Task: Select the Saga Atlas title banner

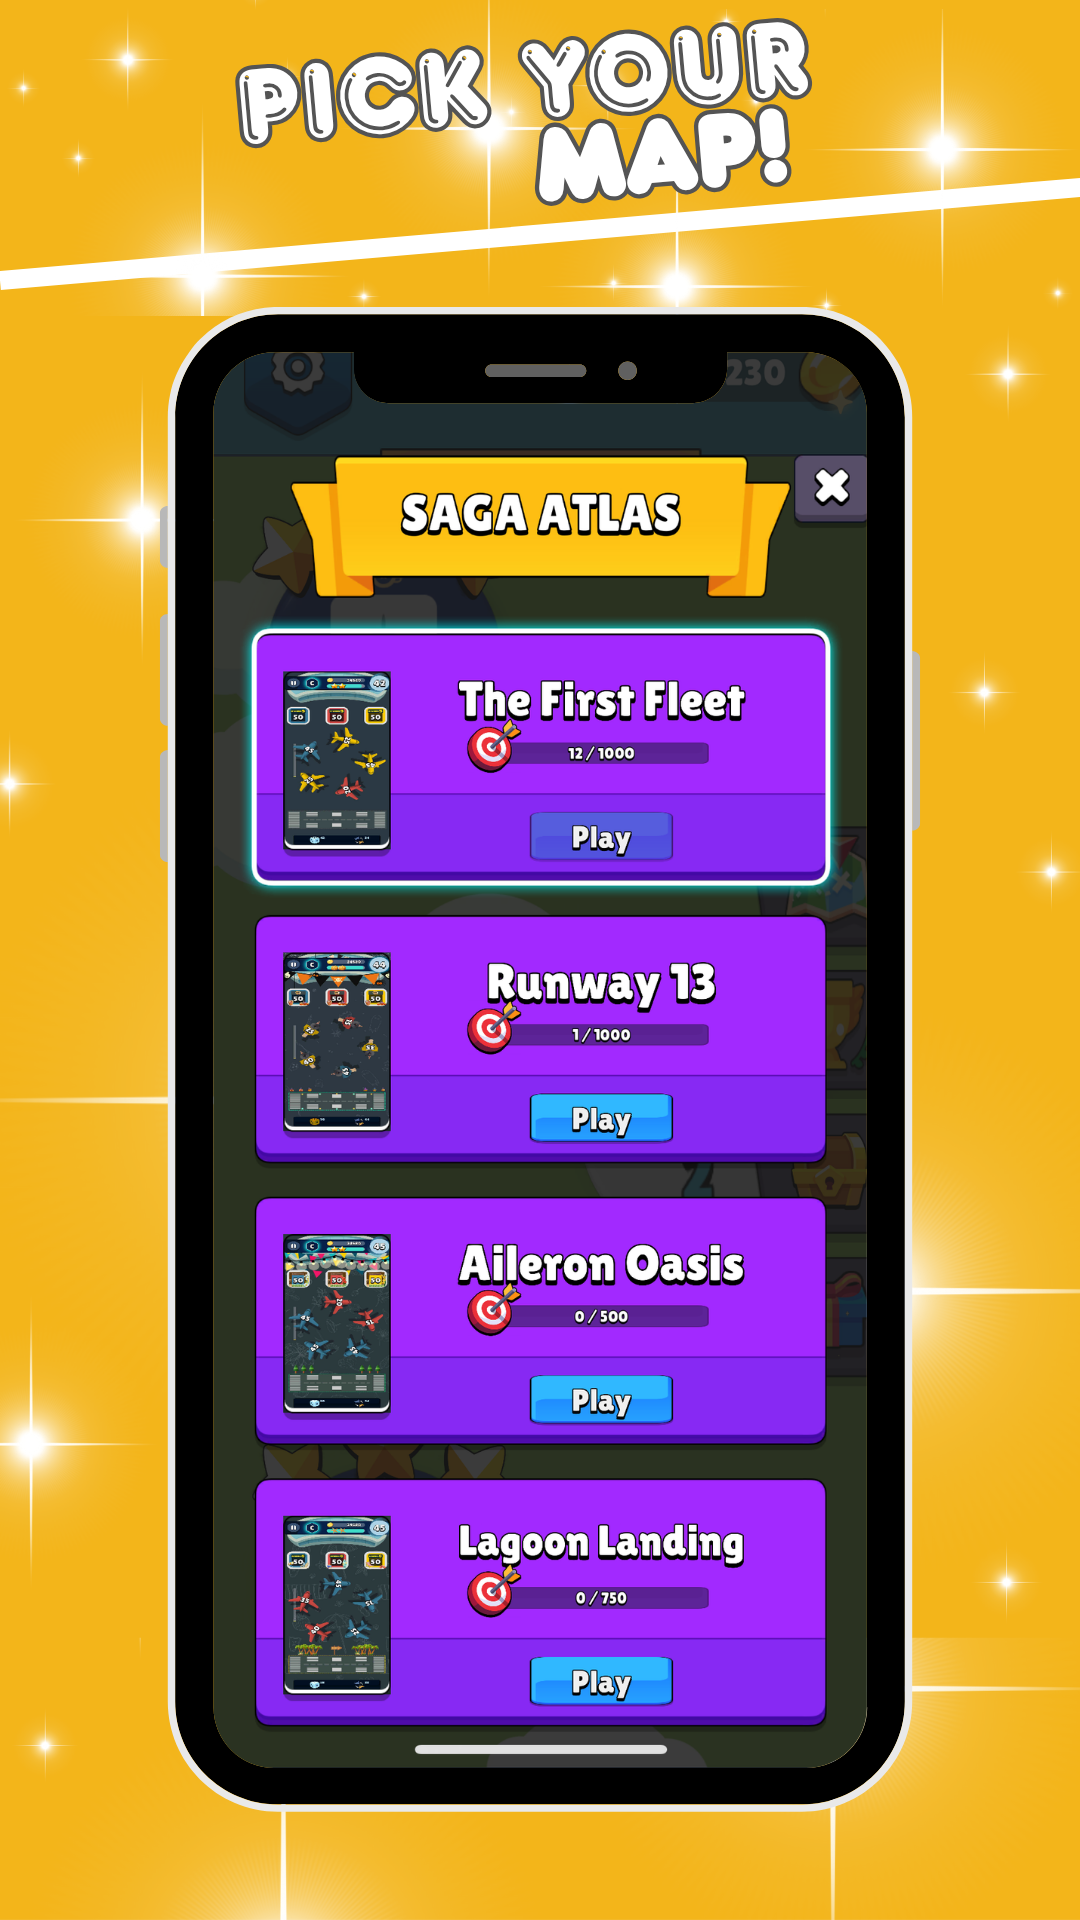Action: [540, 522]
